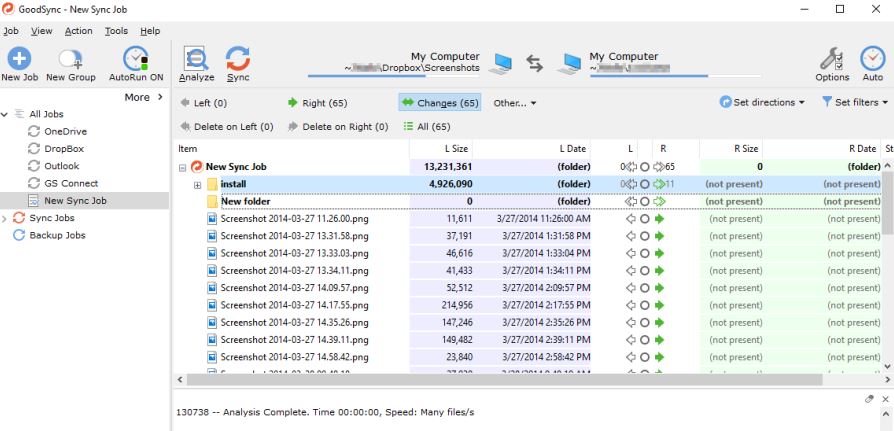The height and width of the screenshot is (431, 894).
Task: Filter by Right (65) changes
Action: tap(318, 103)
